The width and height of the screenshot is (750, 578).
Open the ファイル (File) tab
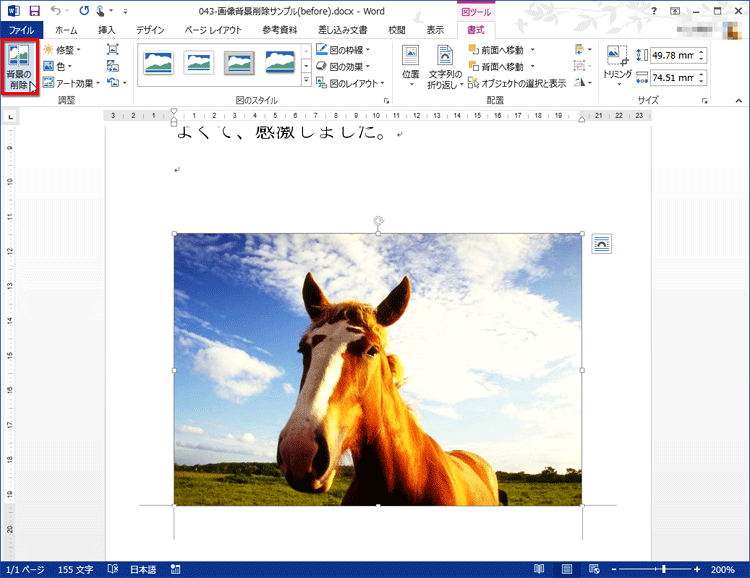point(22,31)
